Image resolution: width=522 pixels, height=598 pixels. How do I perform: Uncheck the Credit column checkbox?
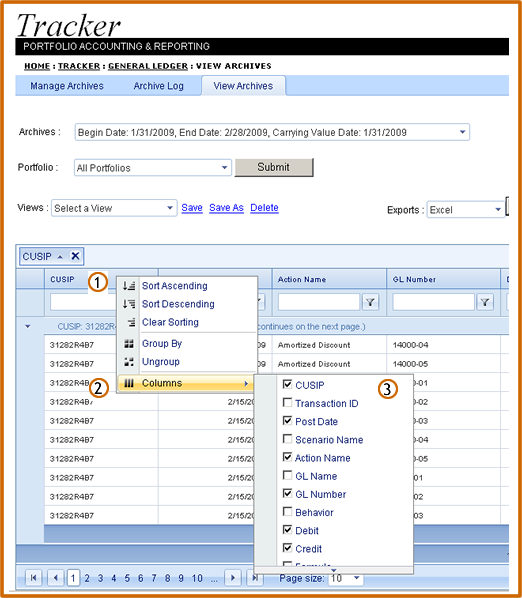(x=288, y=548)
